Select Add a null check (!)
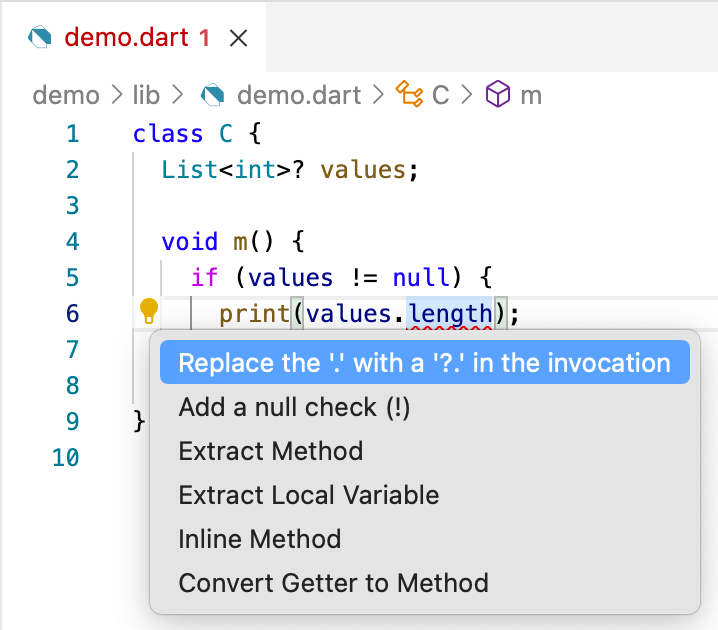Screen dimensions: 718x630 tap(294, 407)
